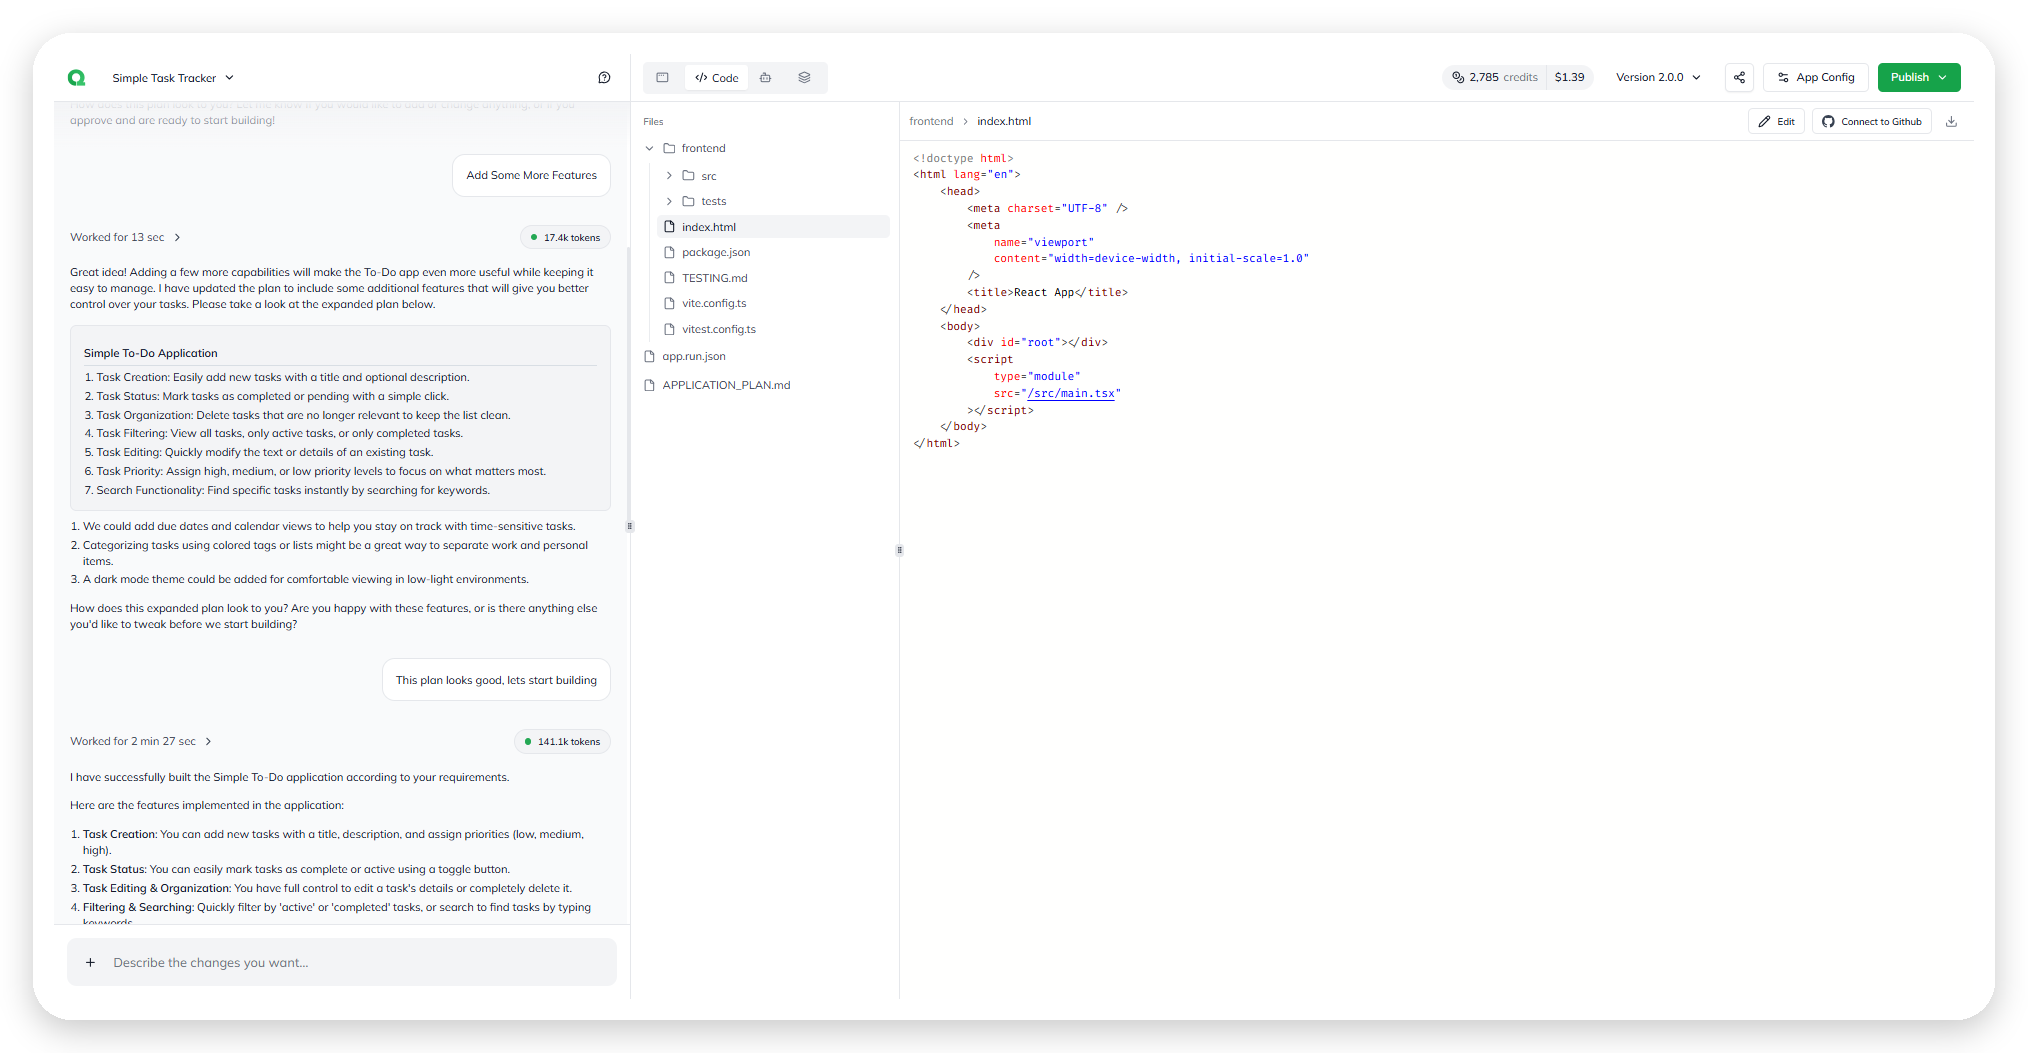Click the file panel resize handle

[899, 550]
